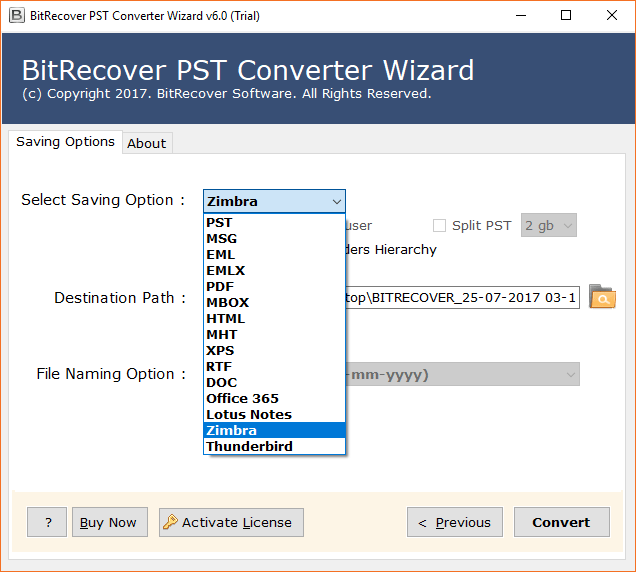Screen dimensions: 636x572
Task: Enable the Split PST checkbox
Action: [x=439, y=226]
